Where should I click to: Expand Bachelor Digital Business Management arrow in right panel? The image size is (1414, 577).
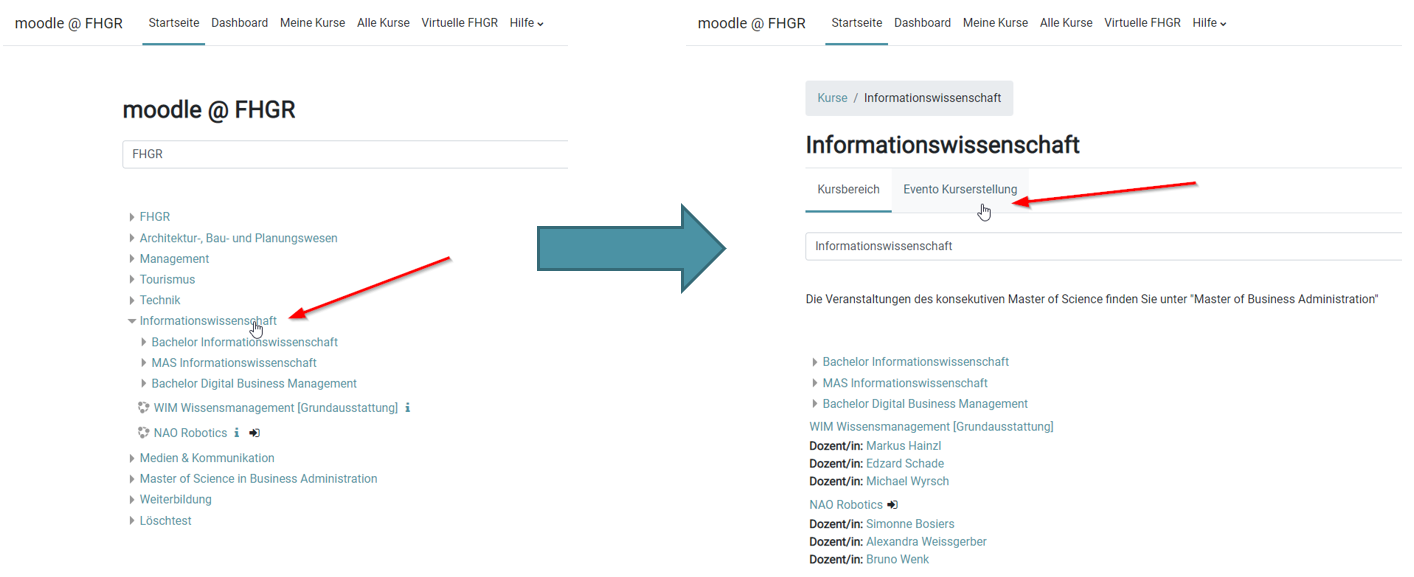click(x=815, y=404)
